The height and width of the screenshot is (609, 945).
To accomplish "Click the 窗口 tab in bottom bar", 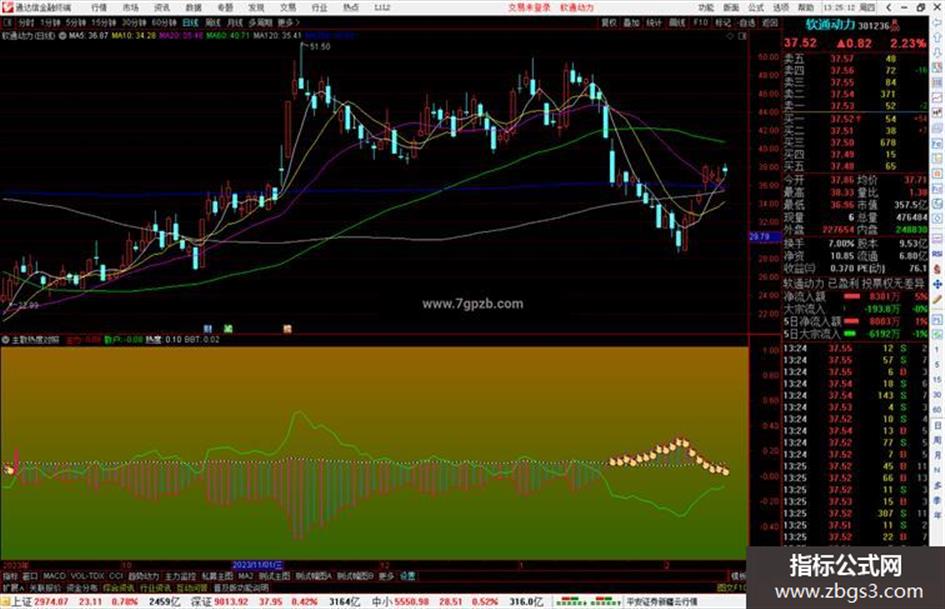I will coord(30,576).
